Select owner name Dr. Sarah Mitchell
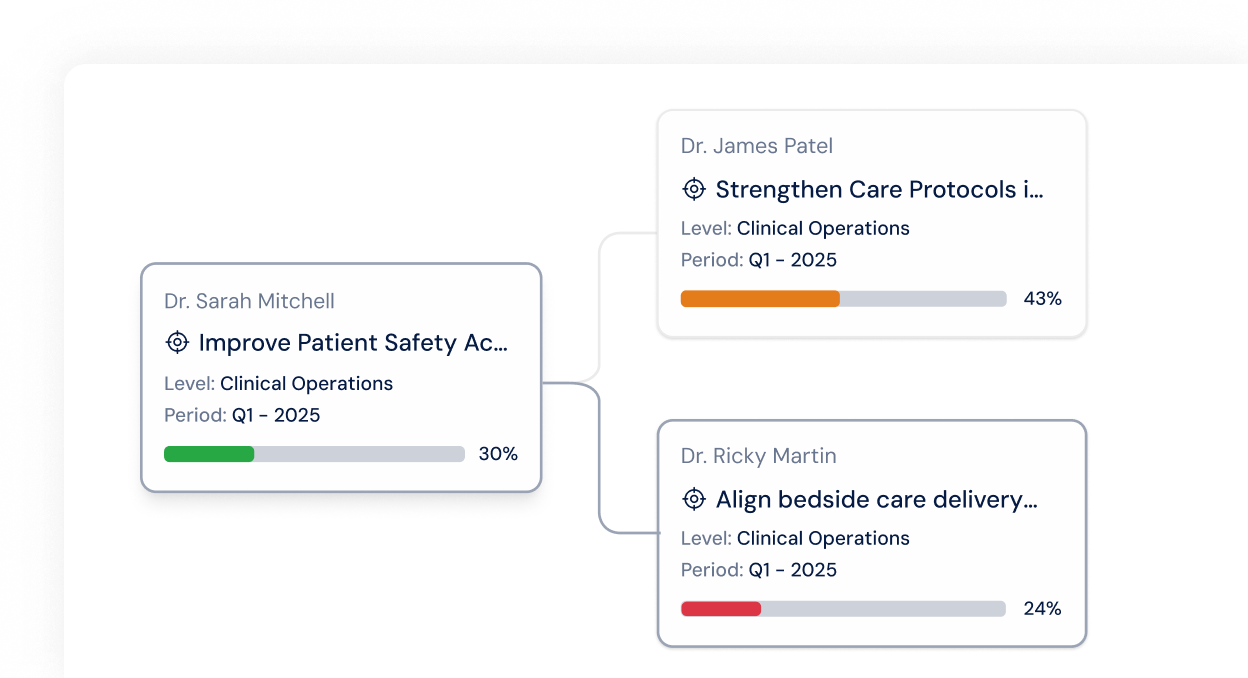Screen dimensions: 1248x678 [249, 301]
